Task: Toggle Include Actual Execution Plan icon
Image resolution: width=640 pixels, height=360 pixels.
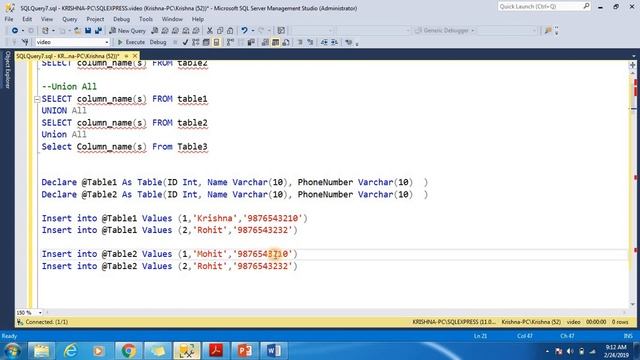Action: (x=230, y=42)
